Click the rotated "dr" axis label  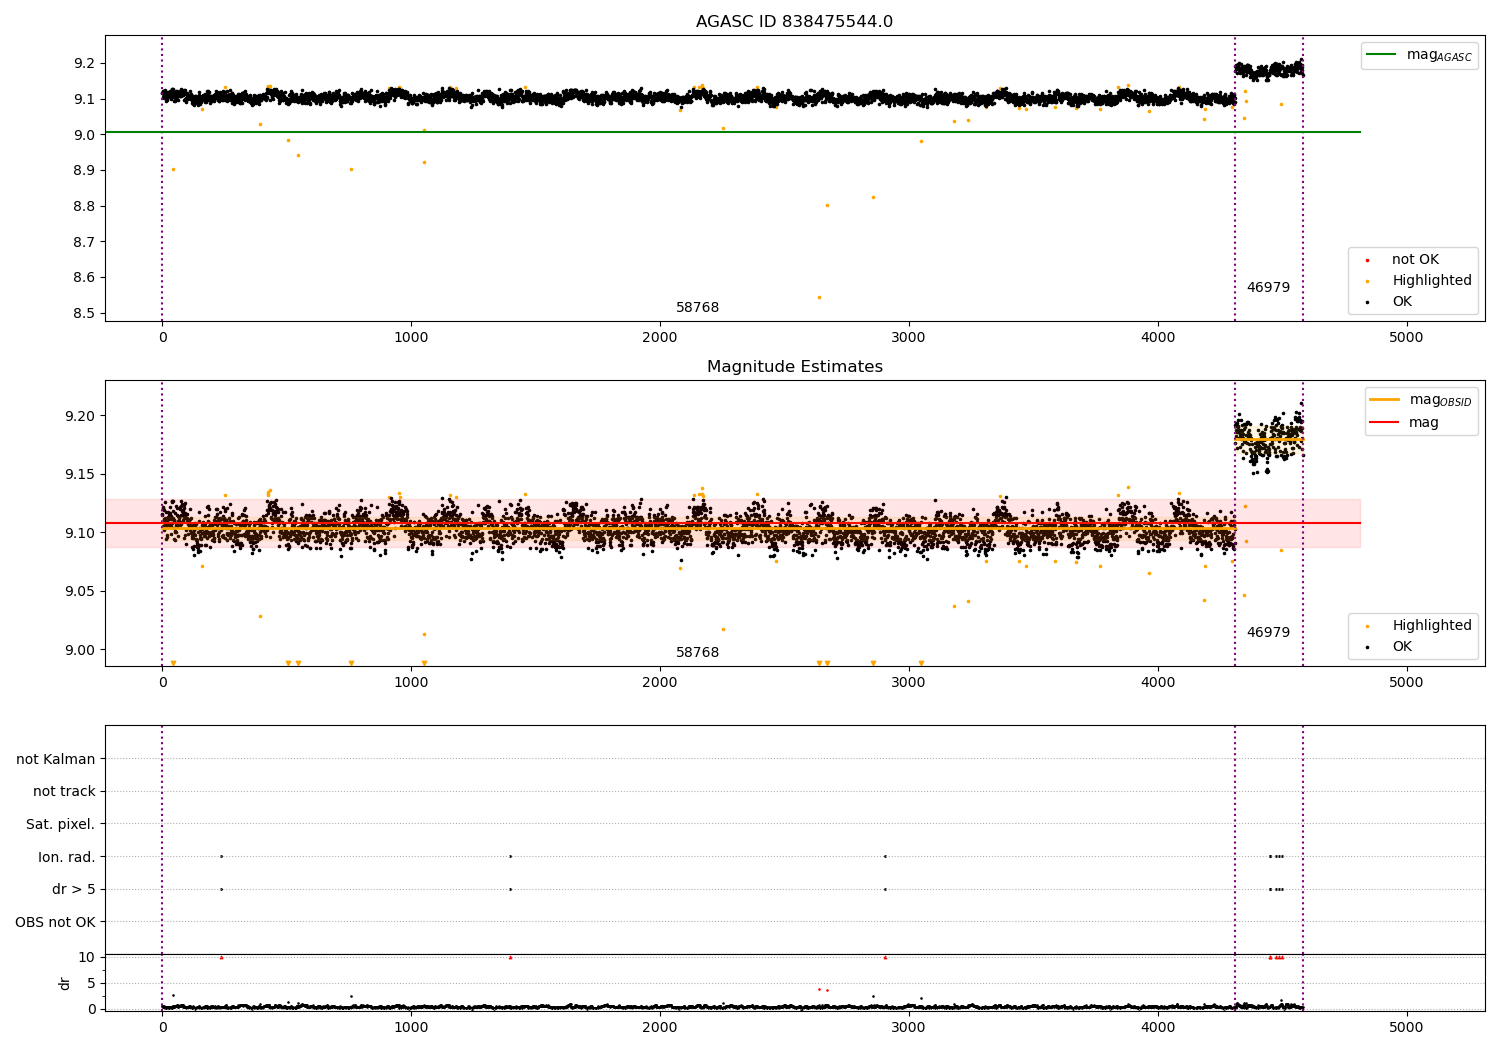click(65, 983)
